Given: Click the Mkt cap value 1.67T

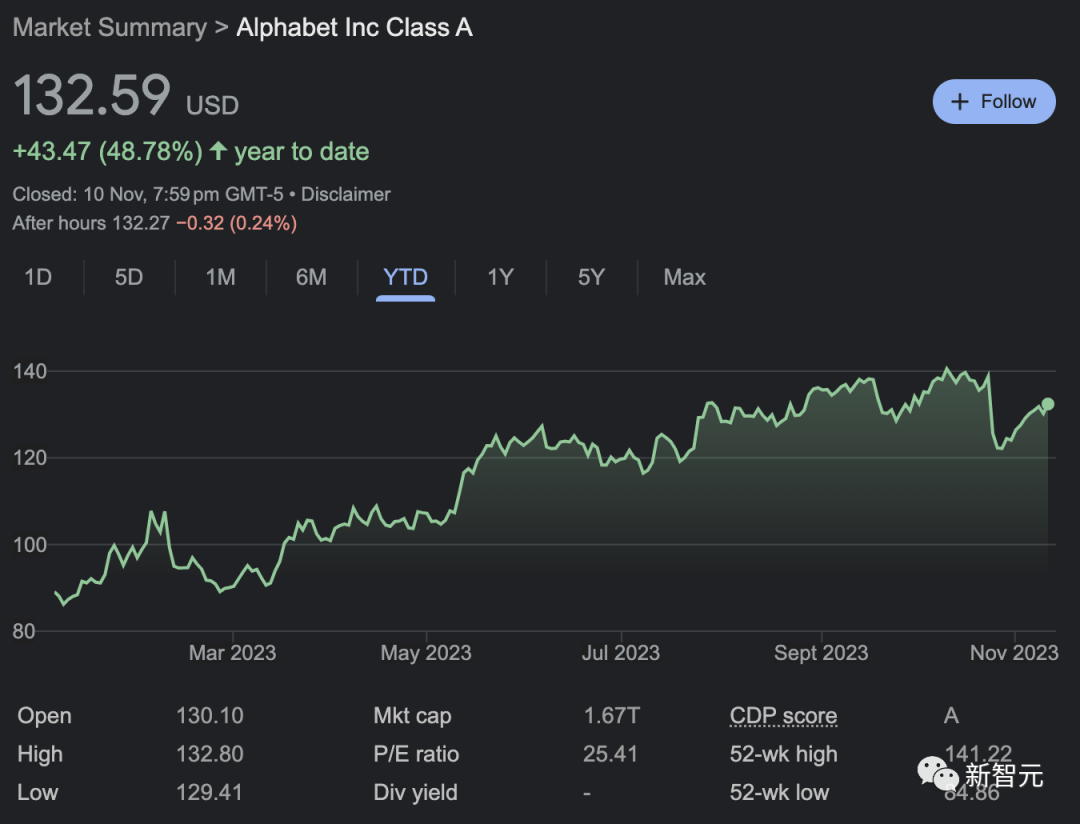Looking at the screenshot, I should (612, 716).
